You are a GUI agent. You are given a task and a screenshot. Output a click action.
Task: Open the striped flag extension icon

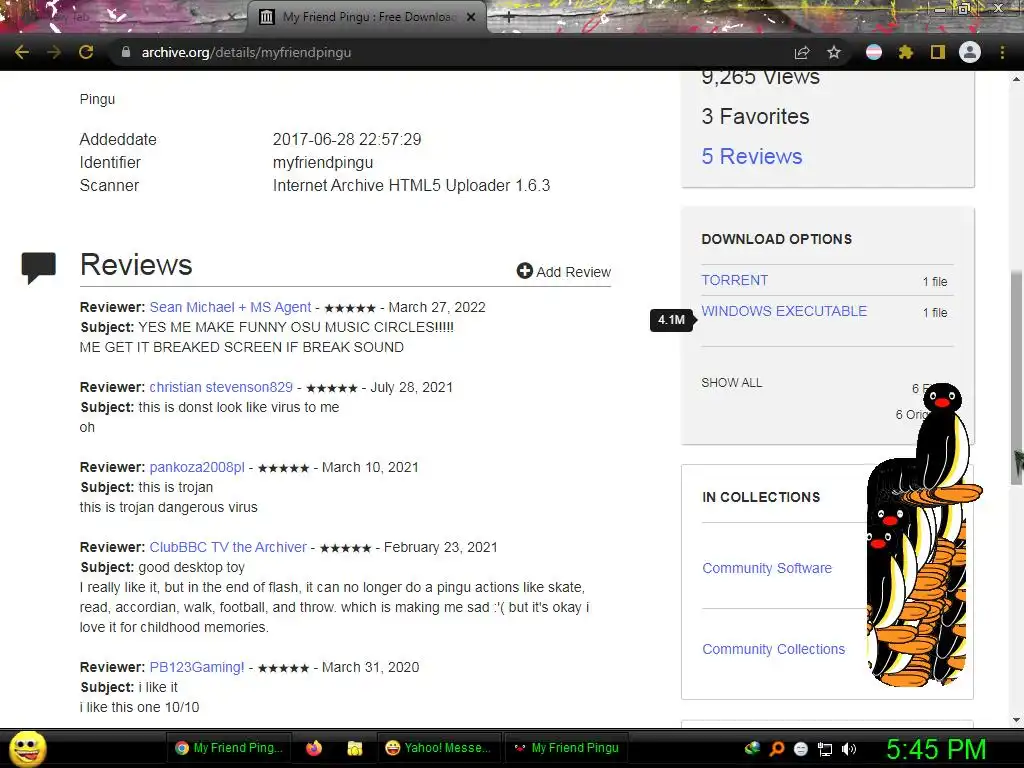pos(874,52)
